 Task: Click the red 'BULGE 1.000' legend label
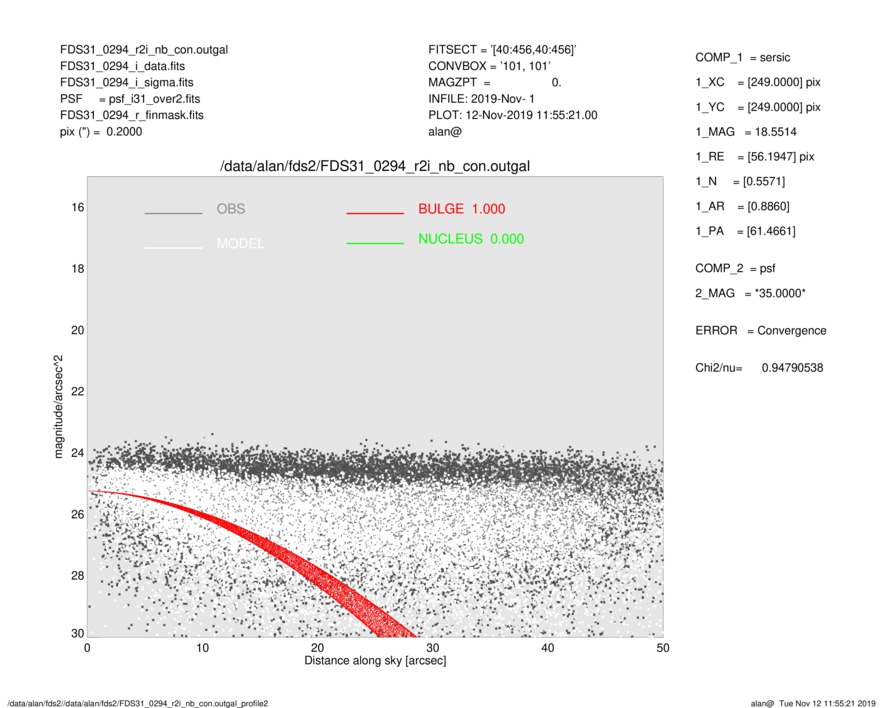click(462, 209)
